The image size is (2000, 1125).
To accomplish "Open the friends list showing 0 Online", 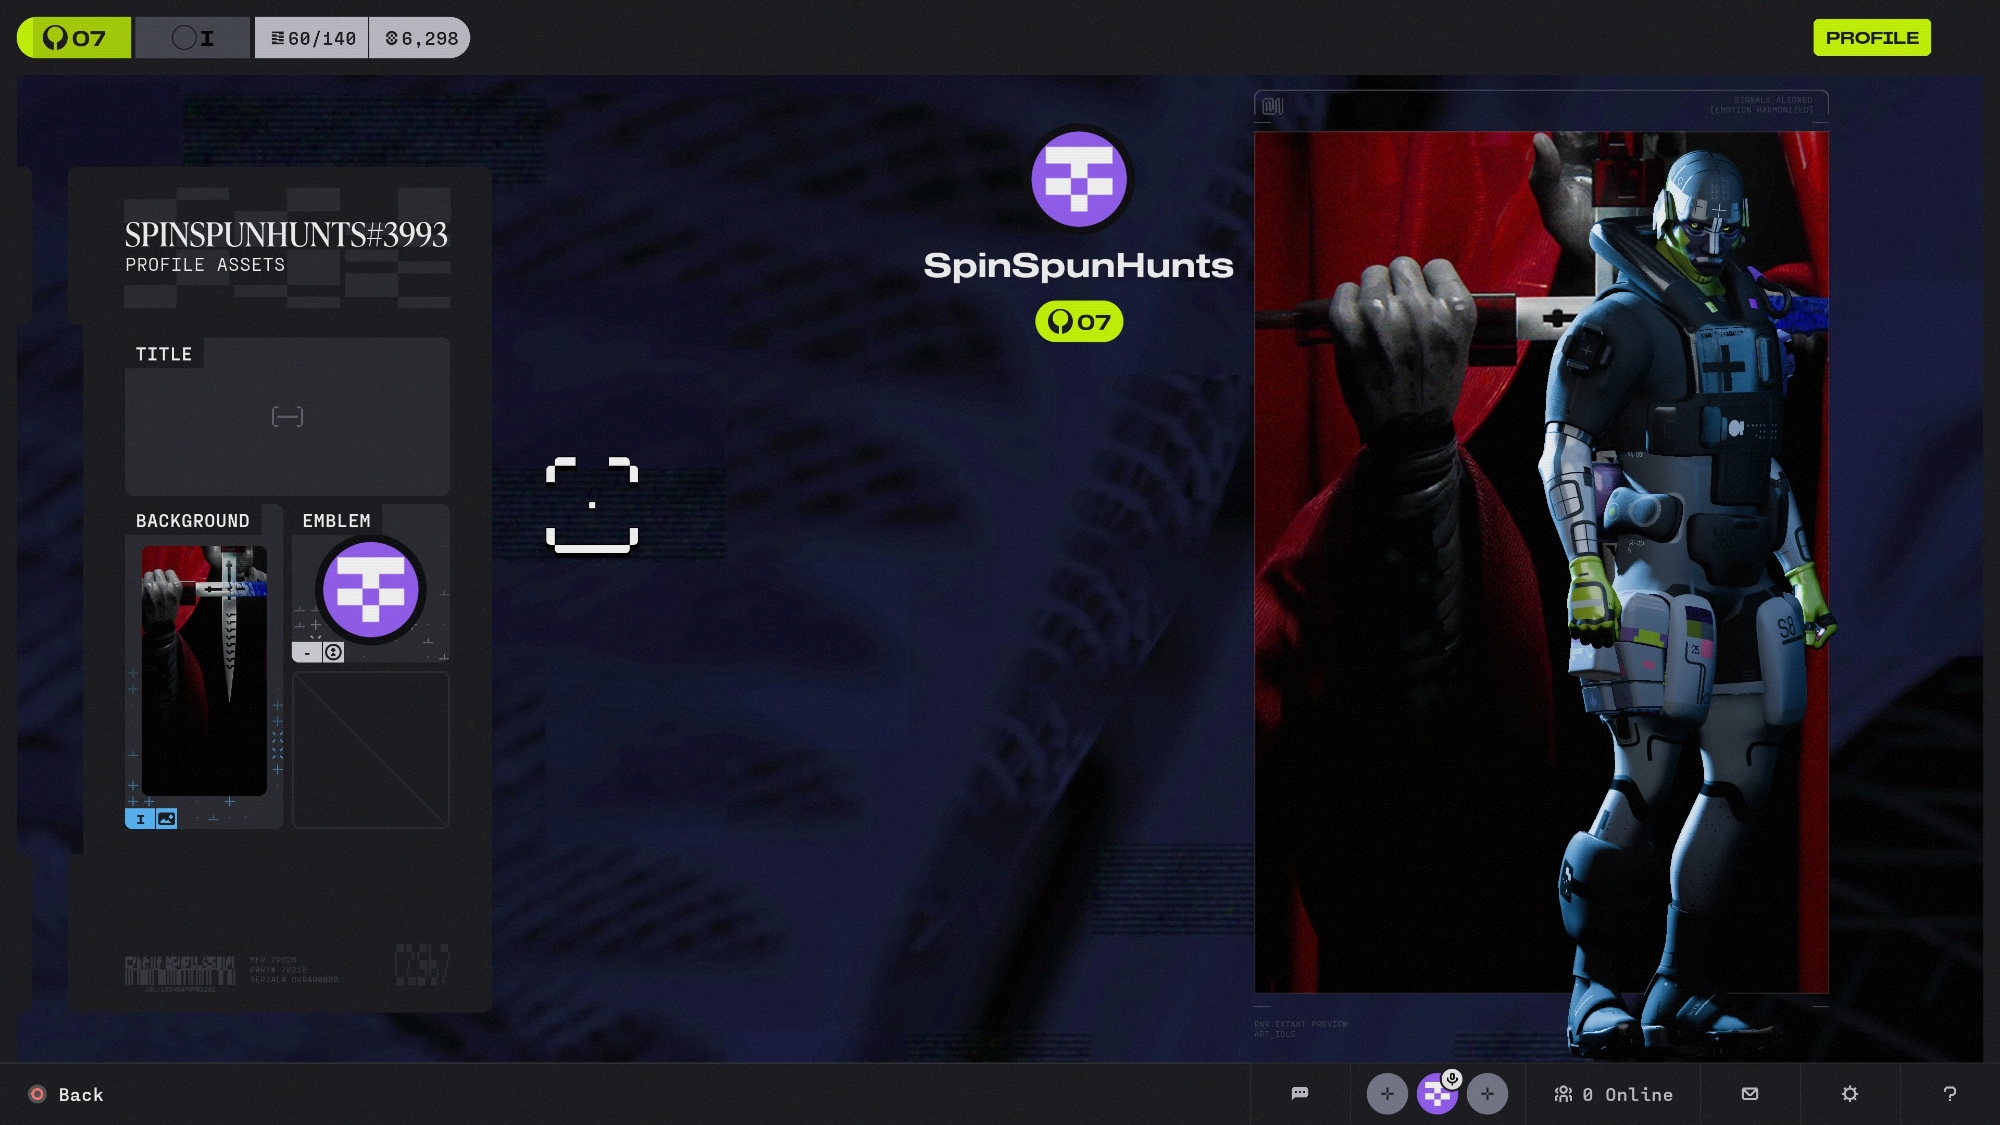I will pos(1613,1094).
